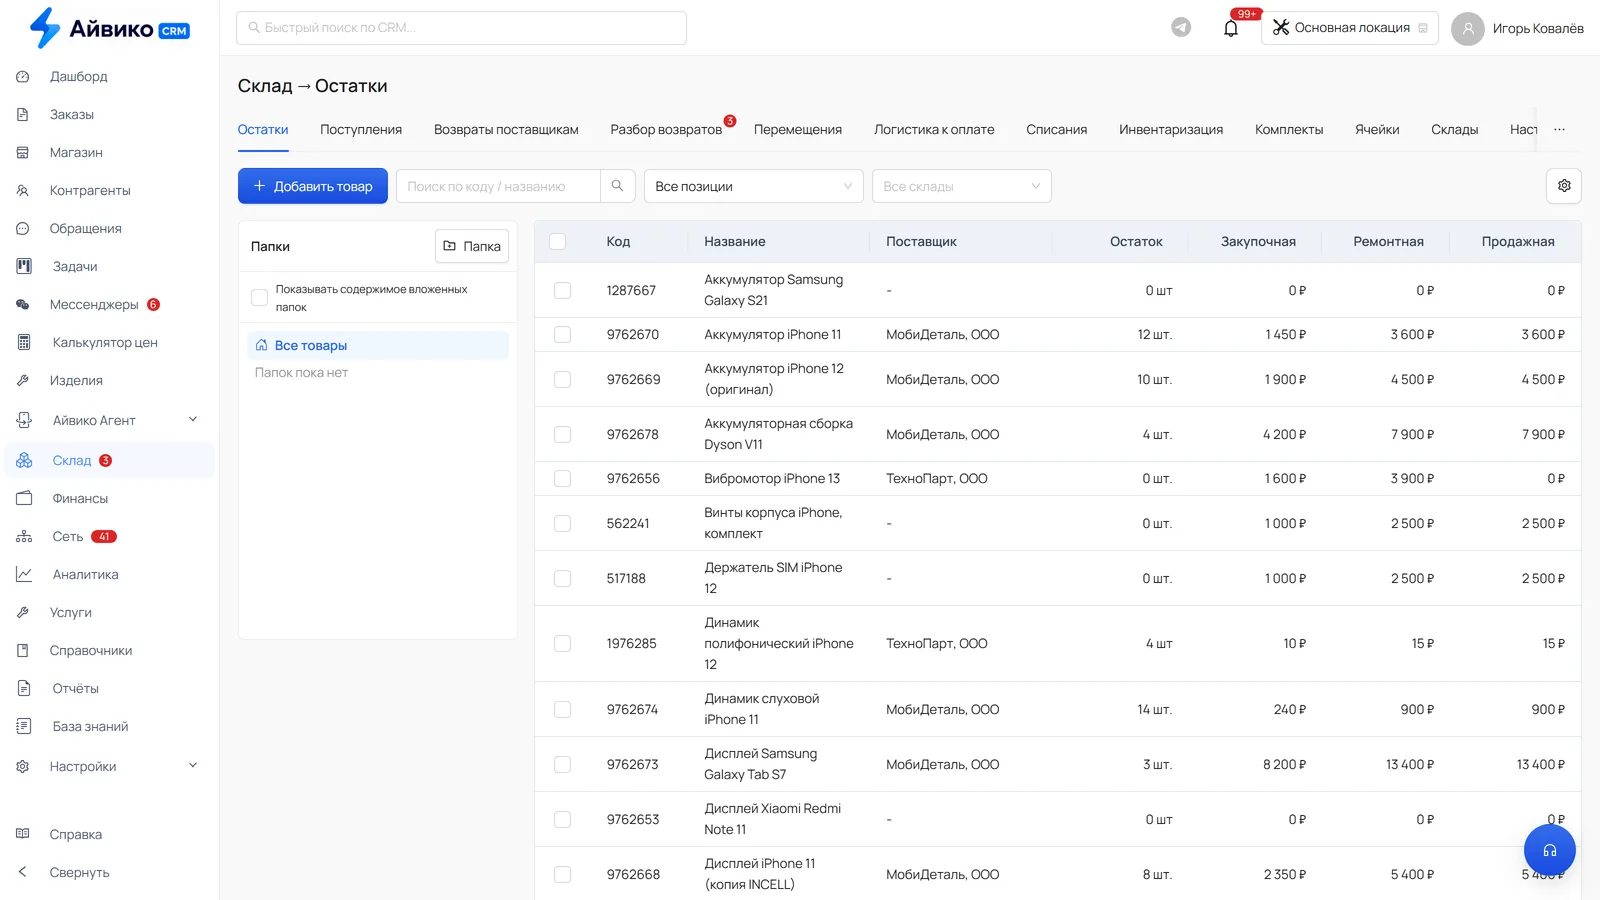Select checkbox for Аккумулятор iPhone 11 row

[x=562, y=334]
